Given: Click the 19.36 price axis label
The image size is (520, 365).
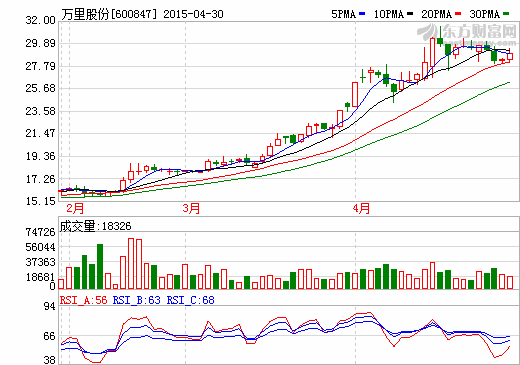Looking at the screenshot, I should coord(40,156).
